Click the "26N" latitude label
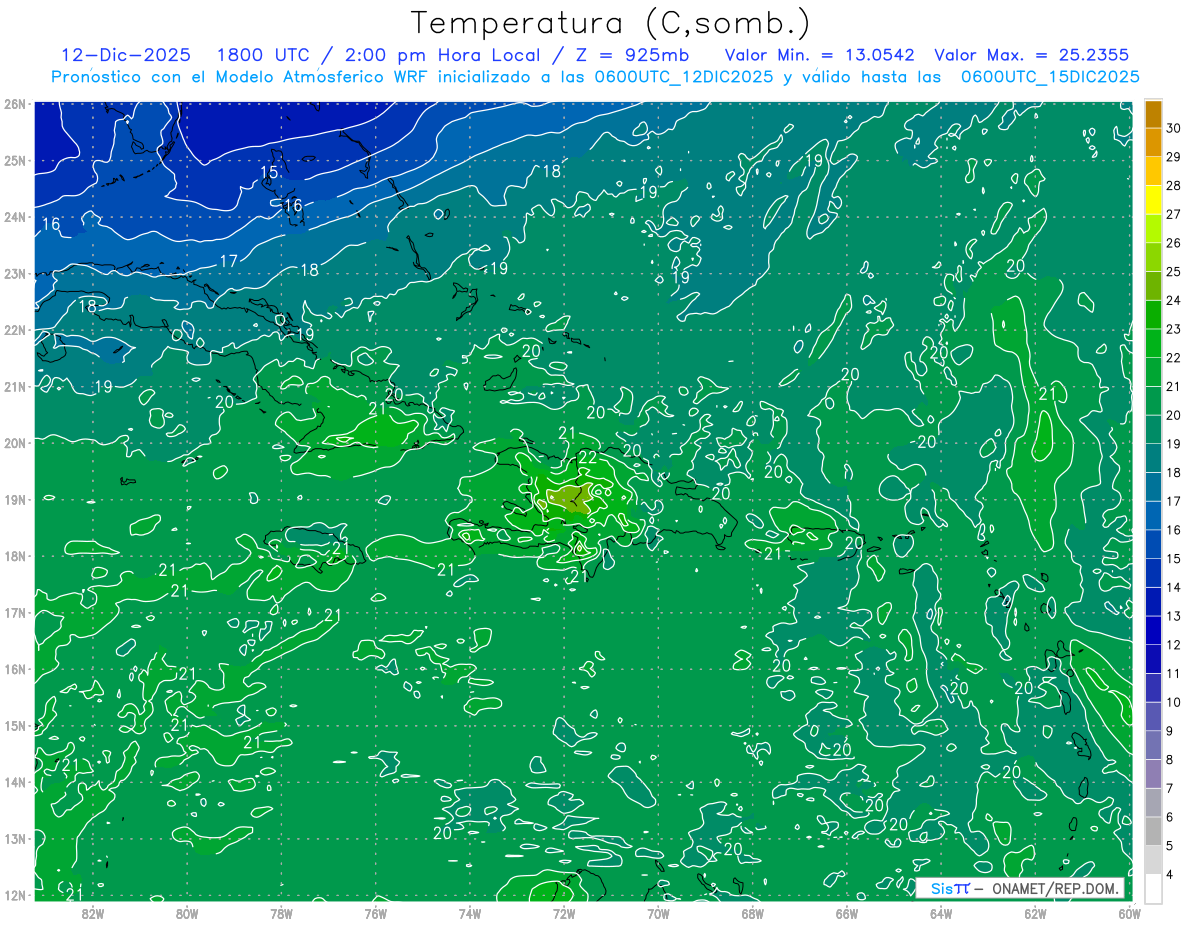 click(15, 104)
